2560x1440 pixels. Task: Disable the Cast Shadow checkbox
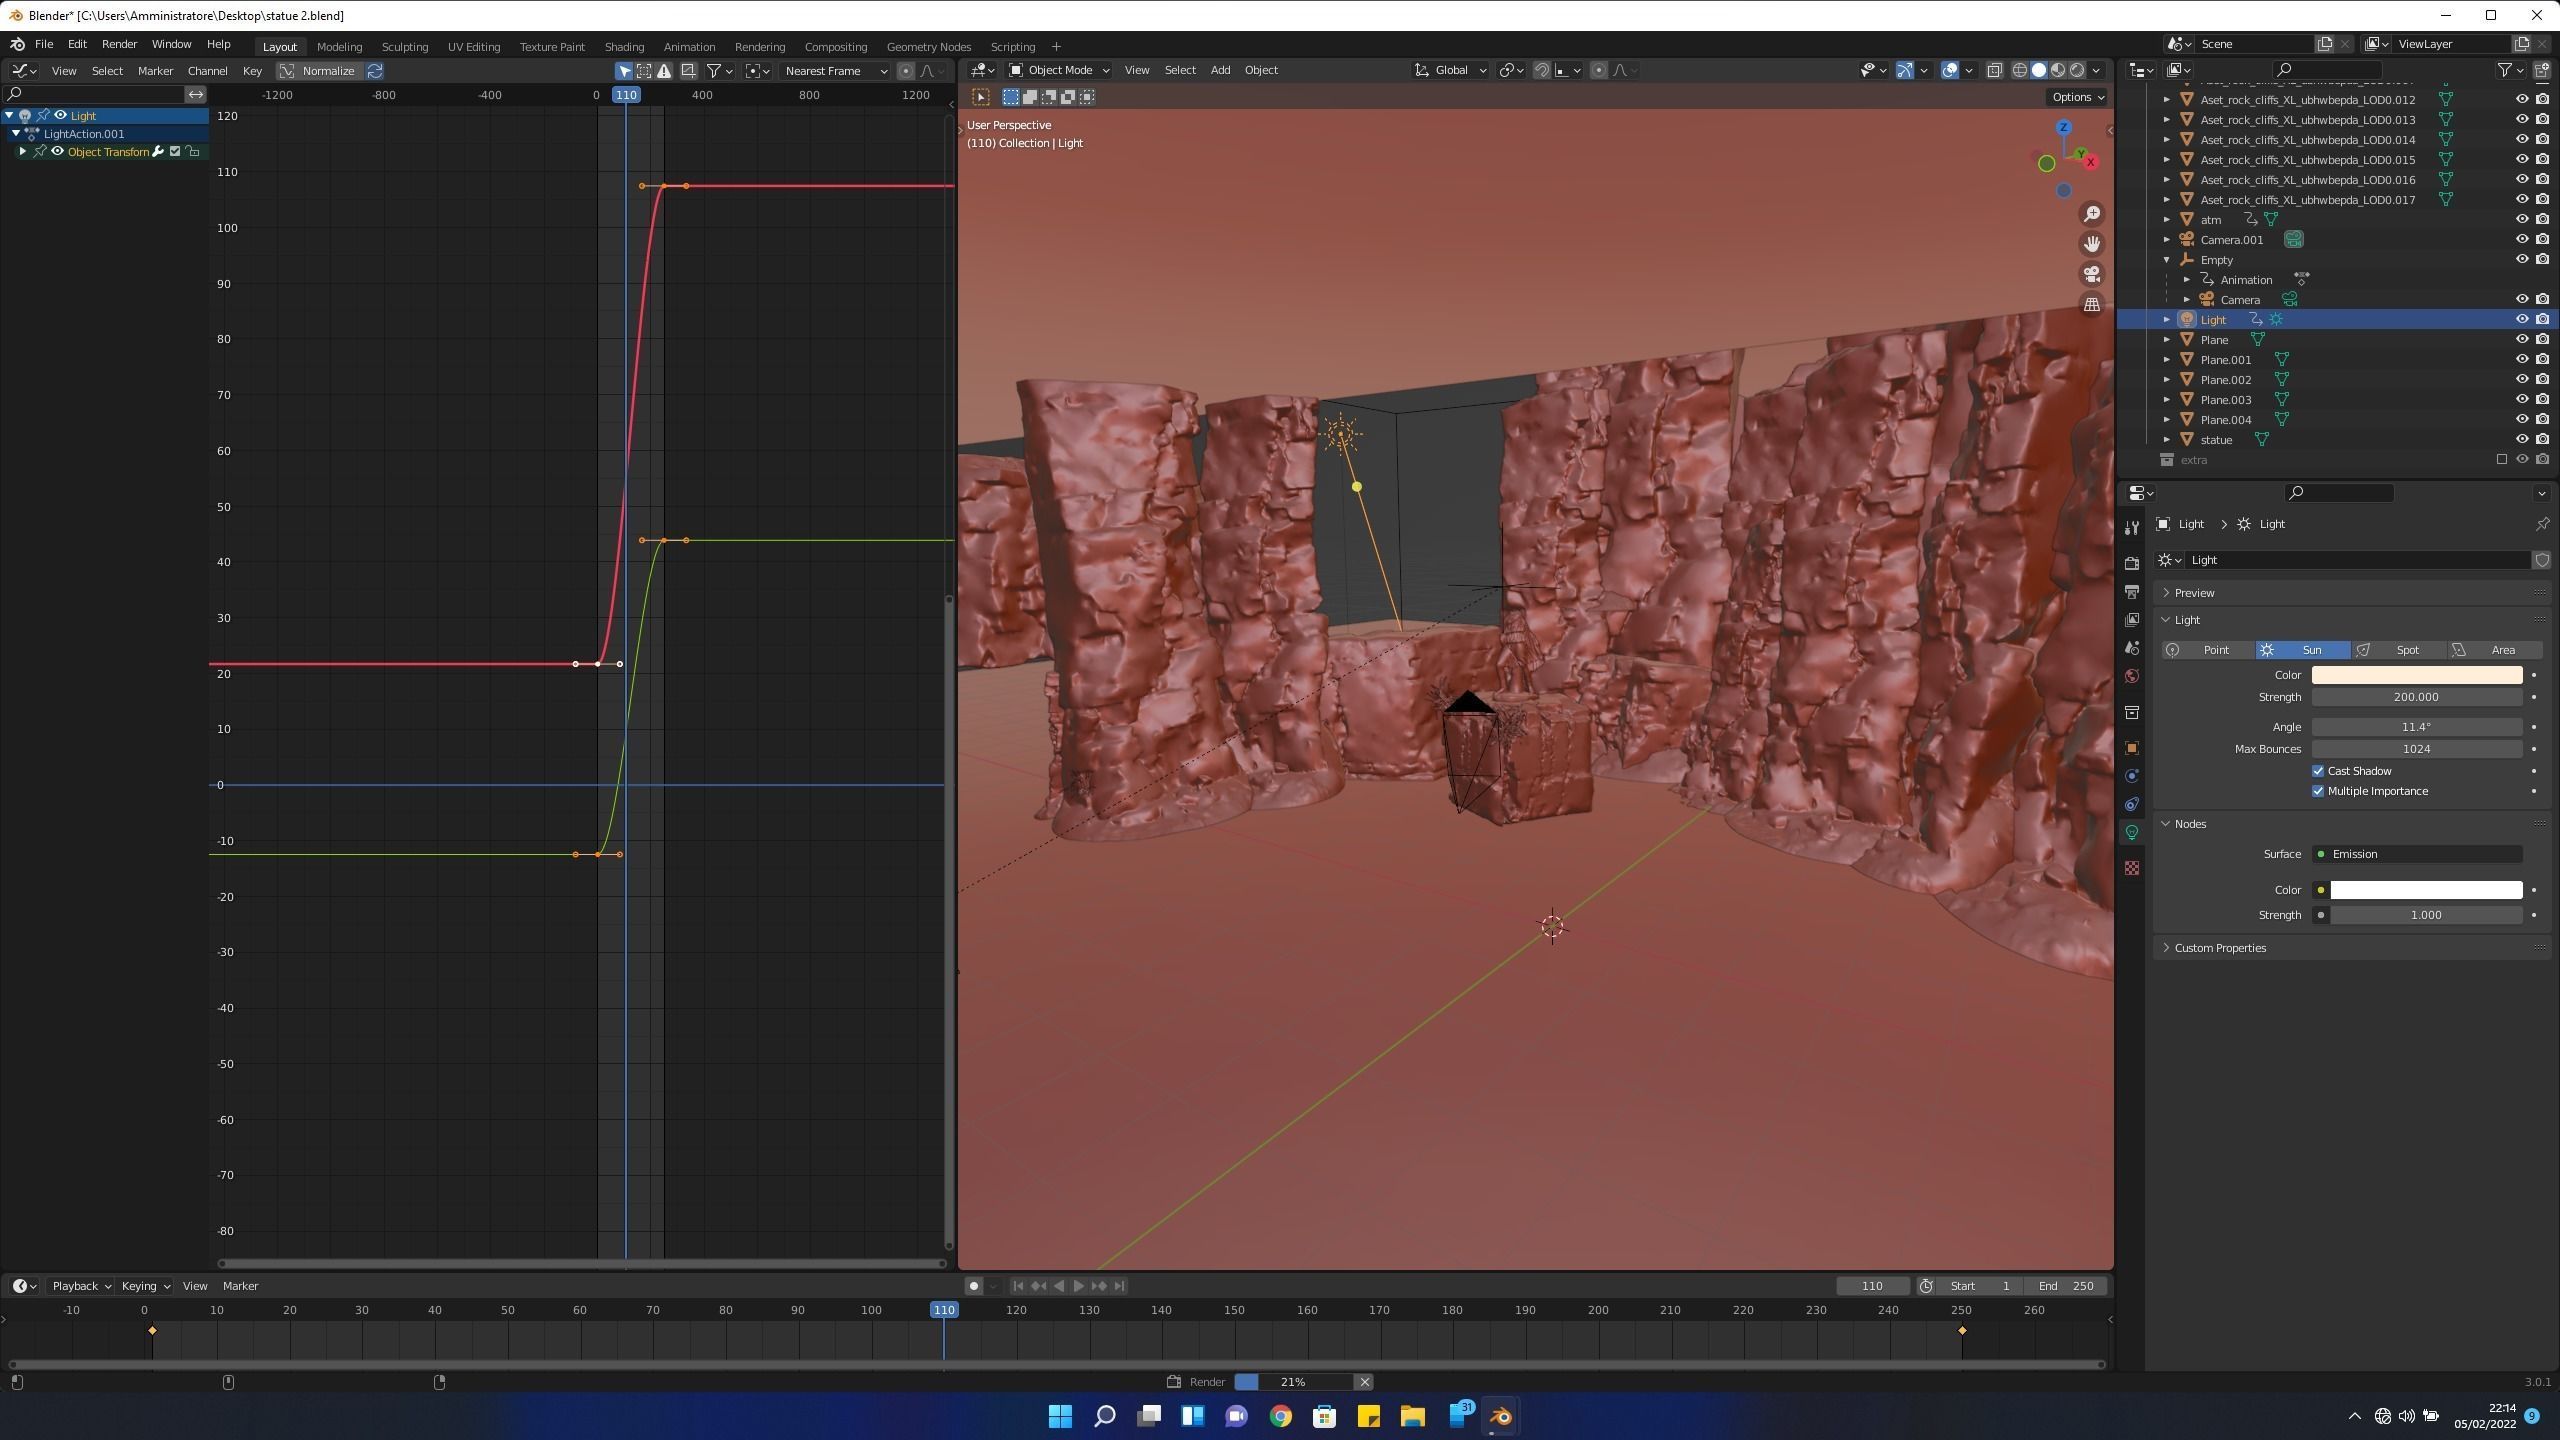coord(2318,771)
